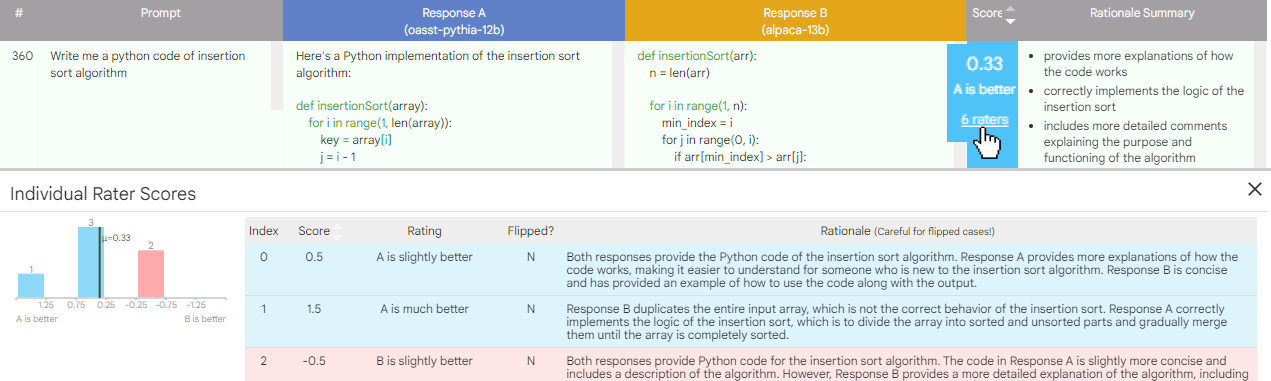This screenshot has width=1271, height=381.
Task: Click the Rating column header
Action: (x=424, y=231)
